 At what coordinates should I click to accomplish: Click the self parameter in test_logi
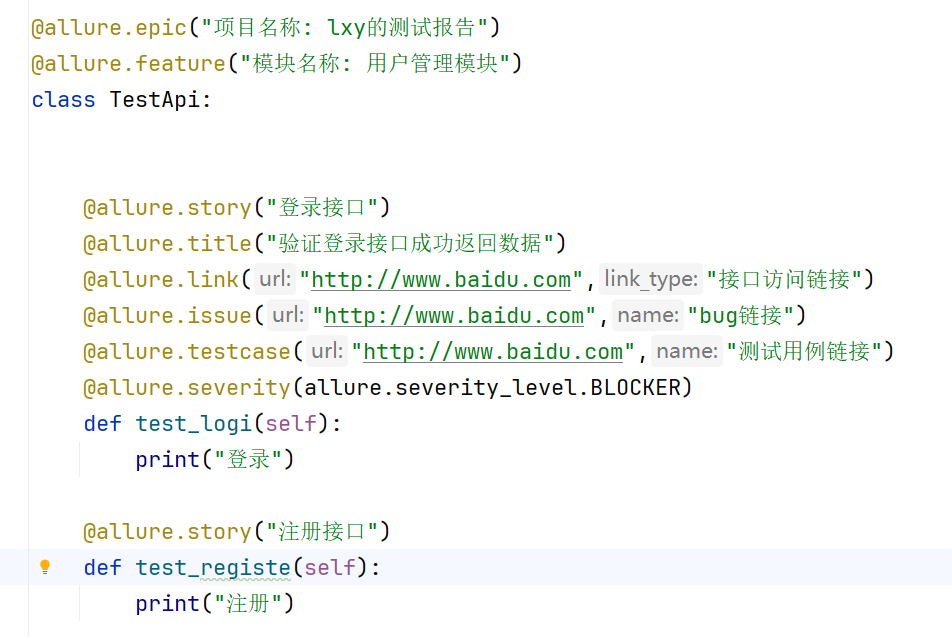click(x=291, y=423)
